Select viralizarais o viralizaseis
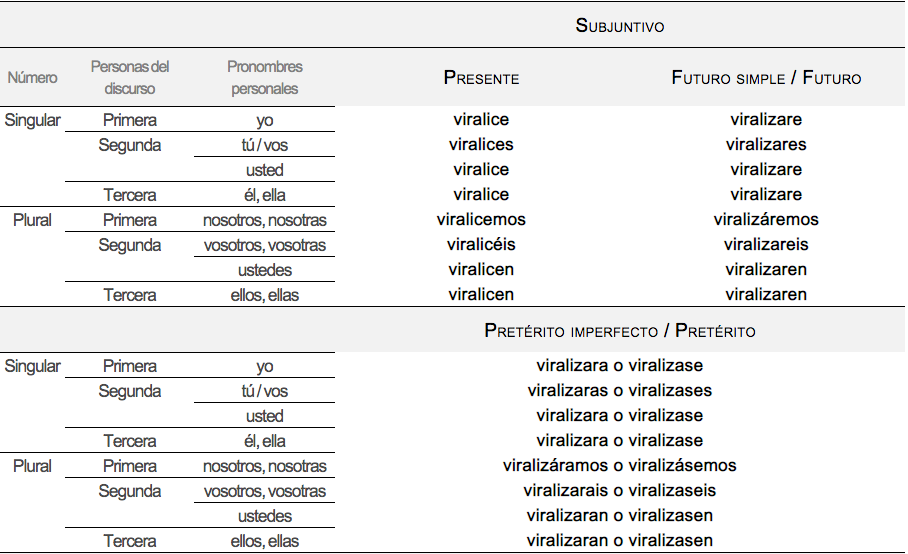Viewport: 908px width, 554px height. coord(620,491)
